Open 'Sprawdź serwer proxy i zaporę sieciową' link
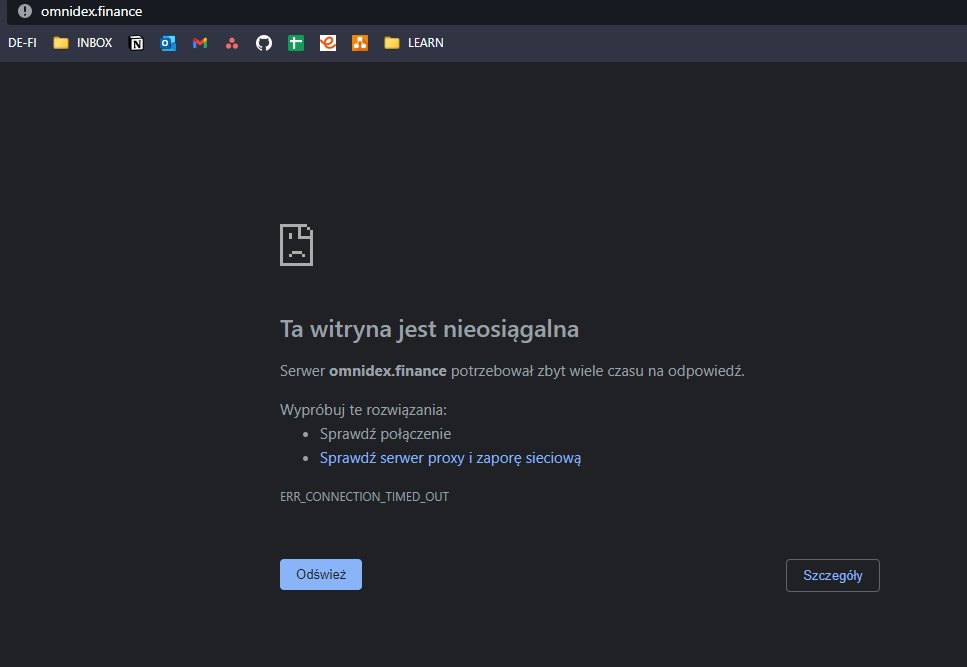This screenshot has width=967, height=667. pyautogui.click(x=450, y=458)
